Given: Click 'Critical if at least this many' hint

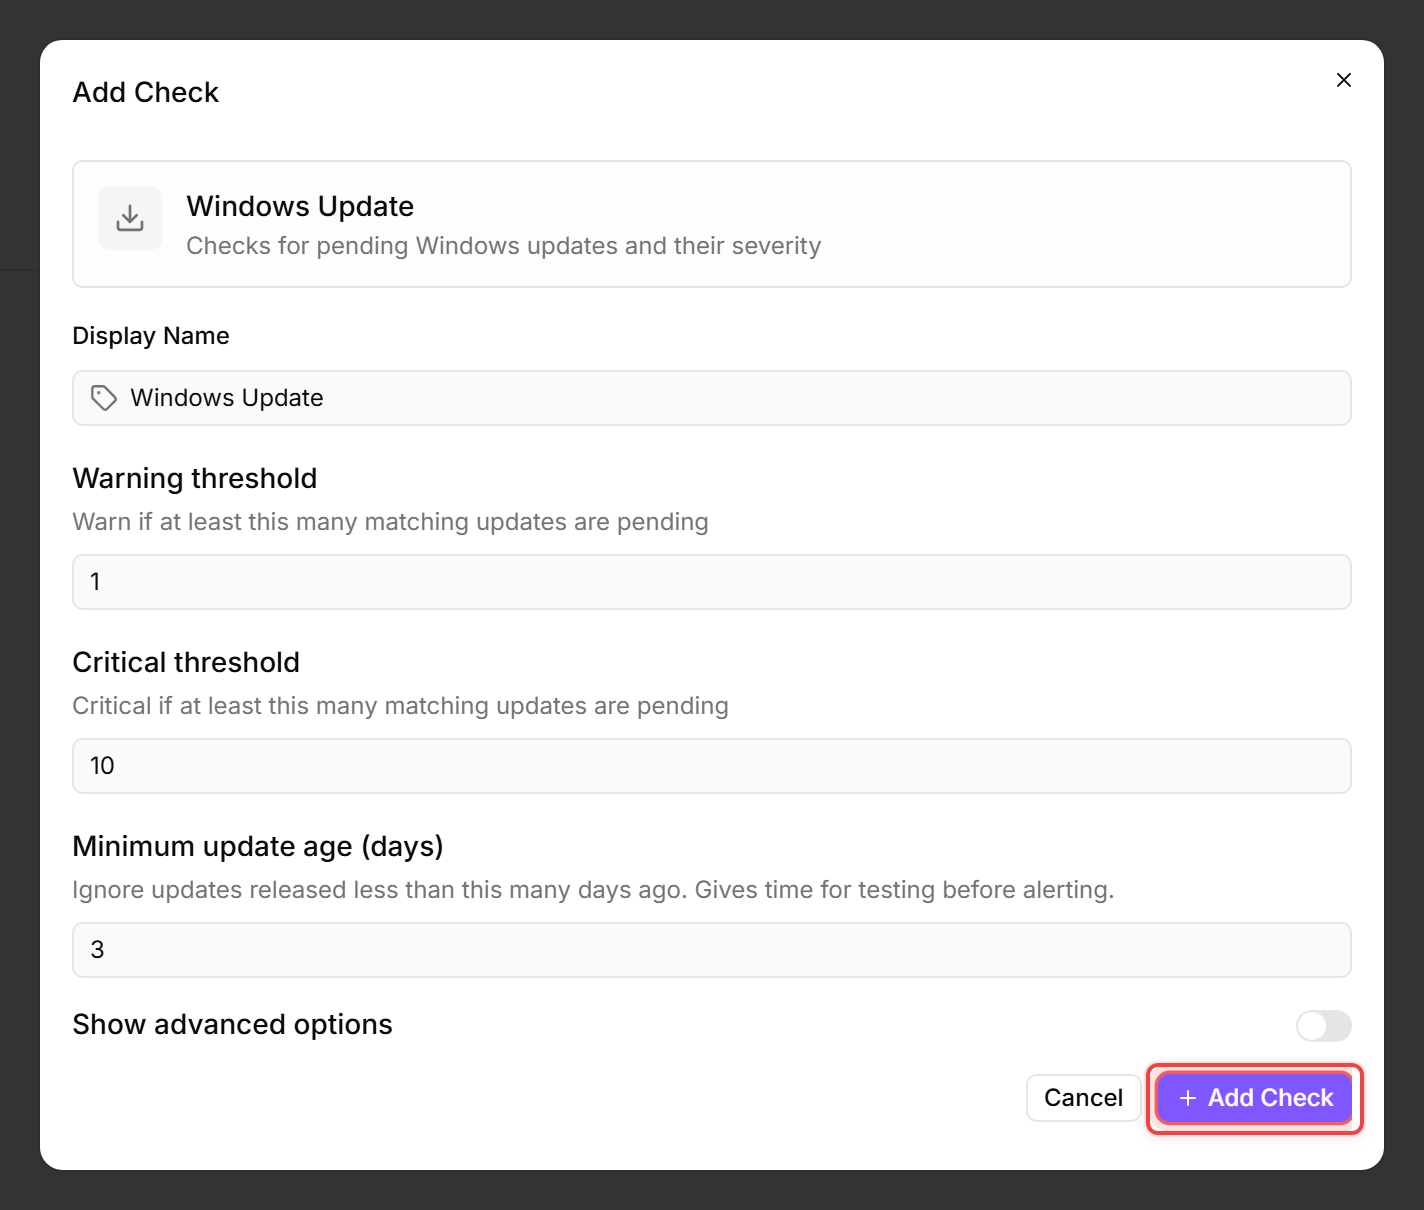Looking at the screenshot, I should 401,706.
